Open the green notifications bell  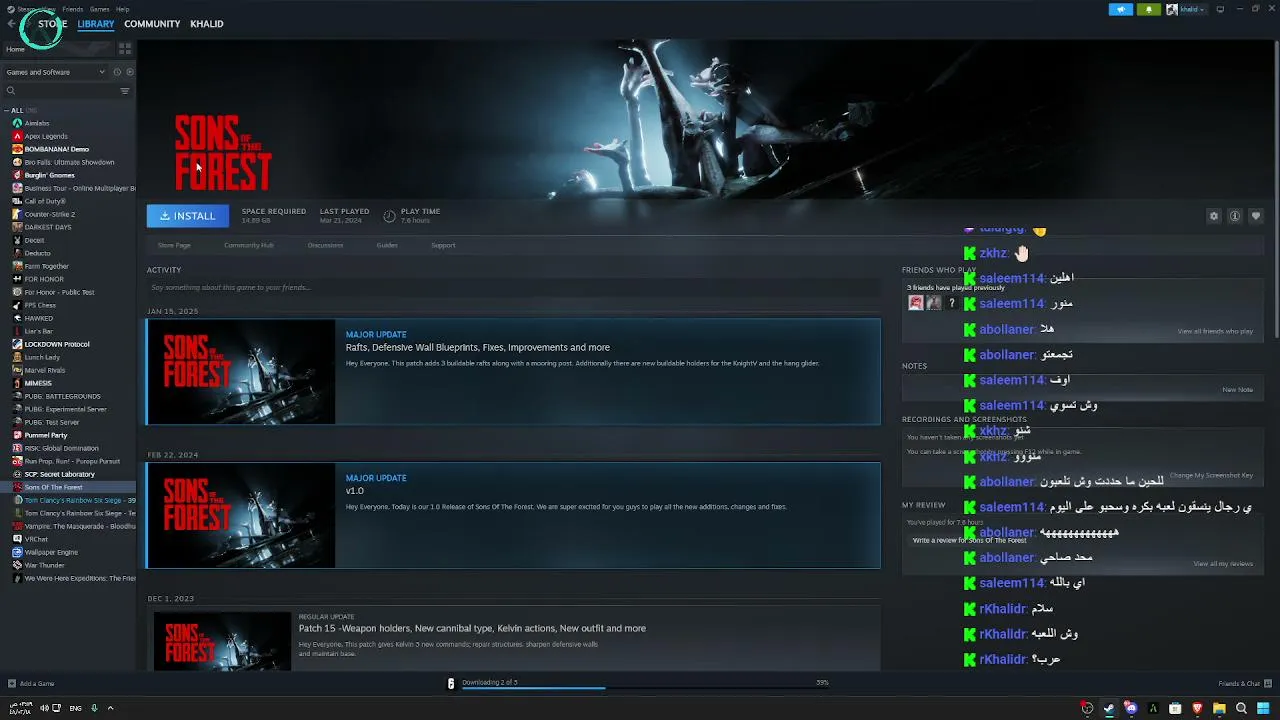pyautogui.click(x=1149, y=9)
